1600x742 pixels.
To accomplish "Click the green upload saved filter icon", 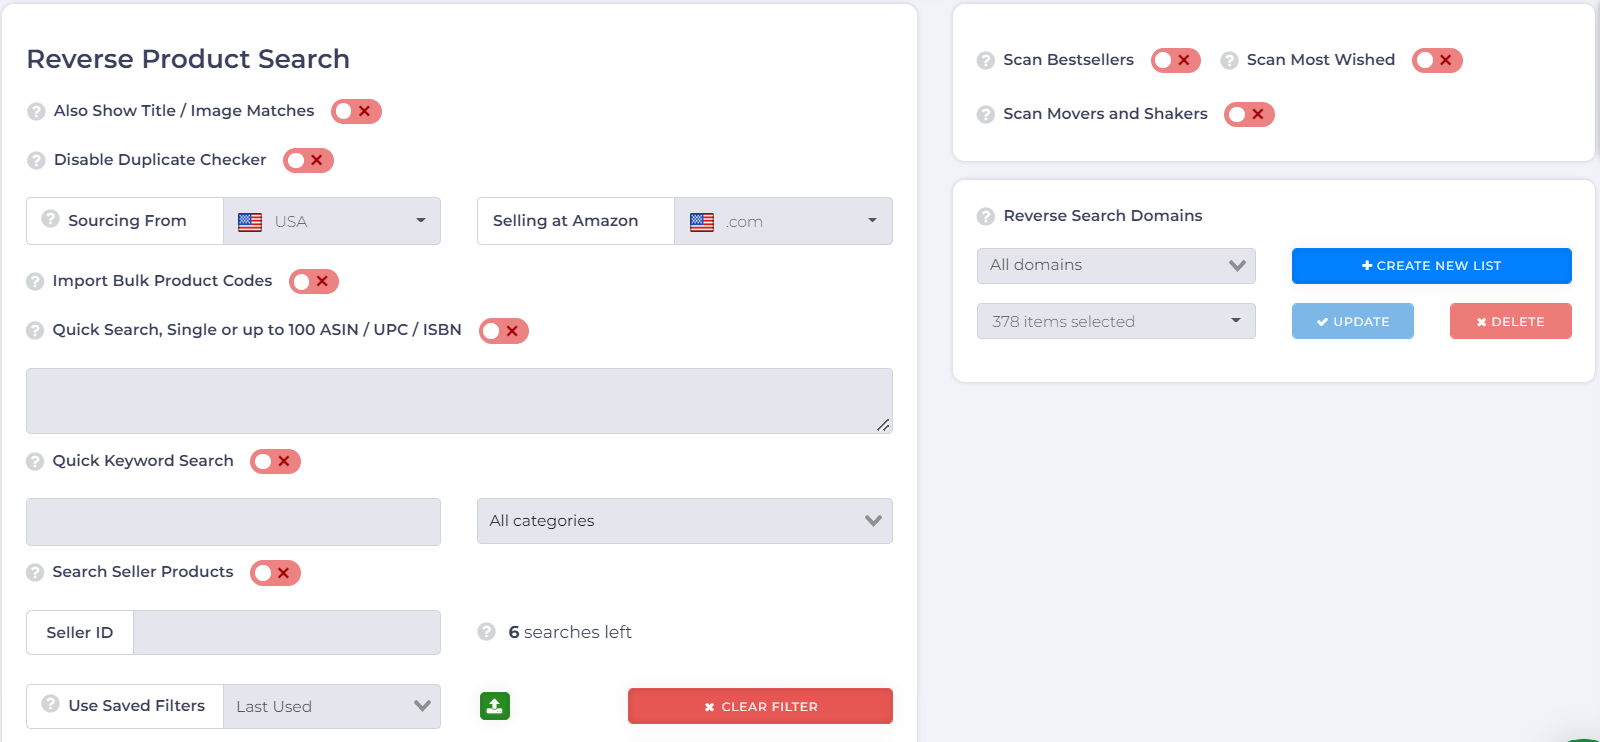I will click(x=494, y=706).
